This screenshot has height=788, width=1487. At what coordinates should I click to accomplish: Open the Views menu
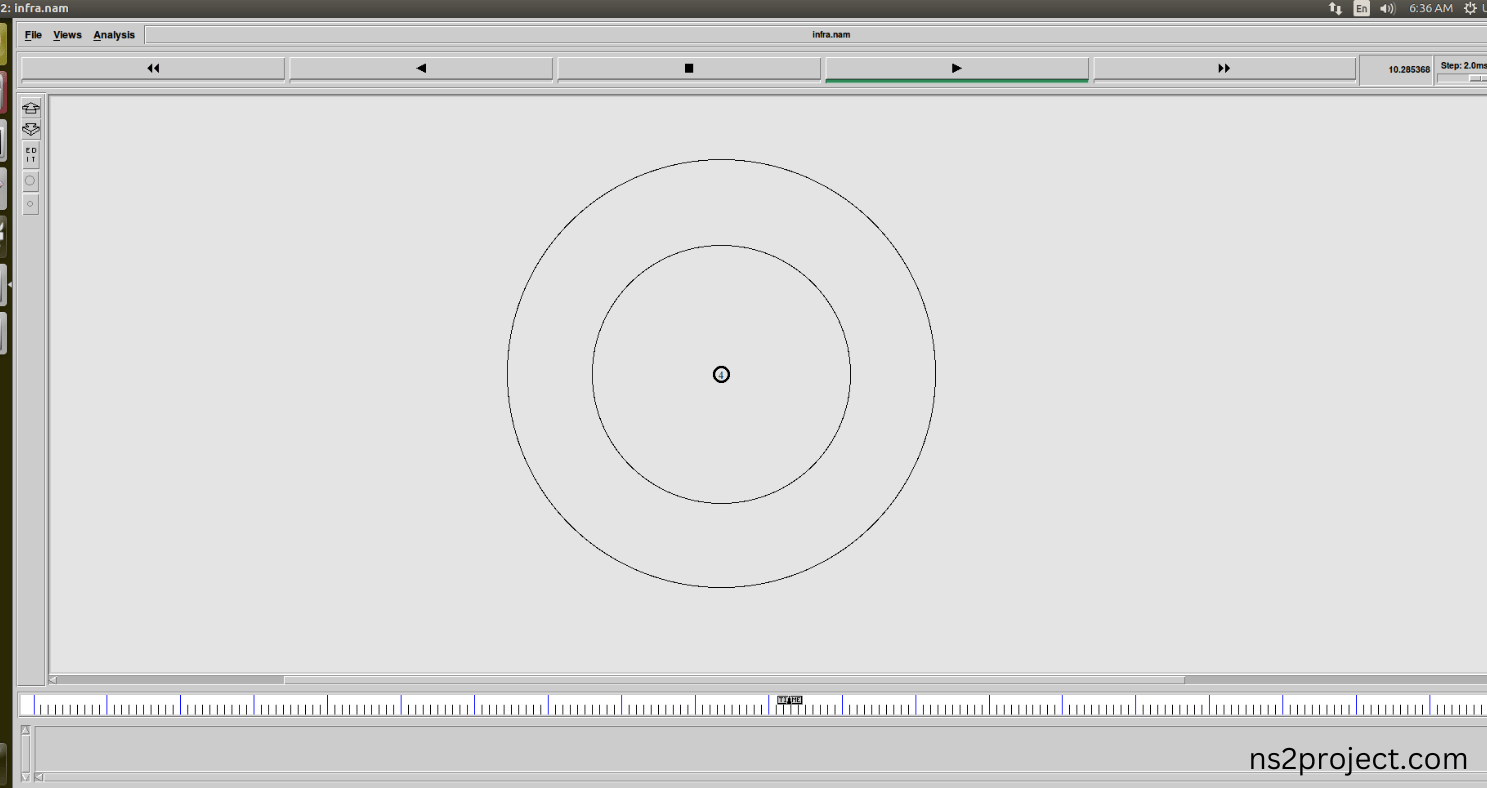click(x=67, y=35)
